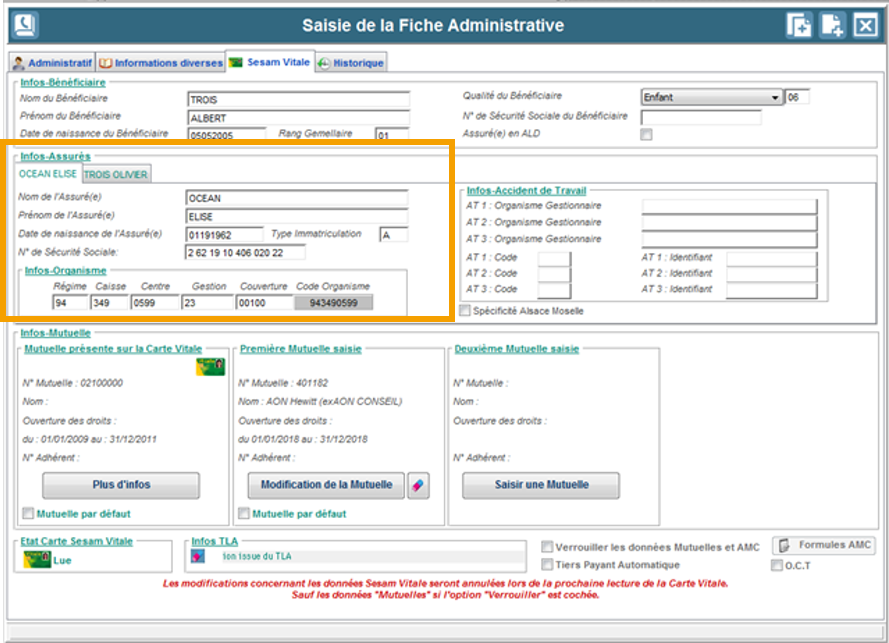Click the Sesam Vitale card status icon labeled Lue
The height and width of the screenshot is (643, 889).
(x=38, y=560)
